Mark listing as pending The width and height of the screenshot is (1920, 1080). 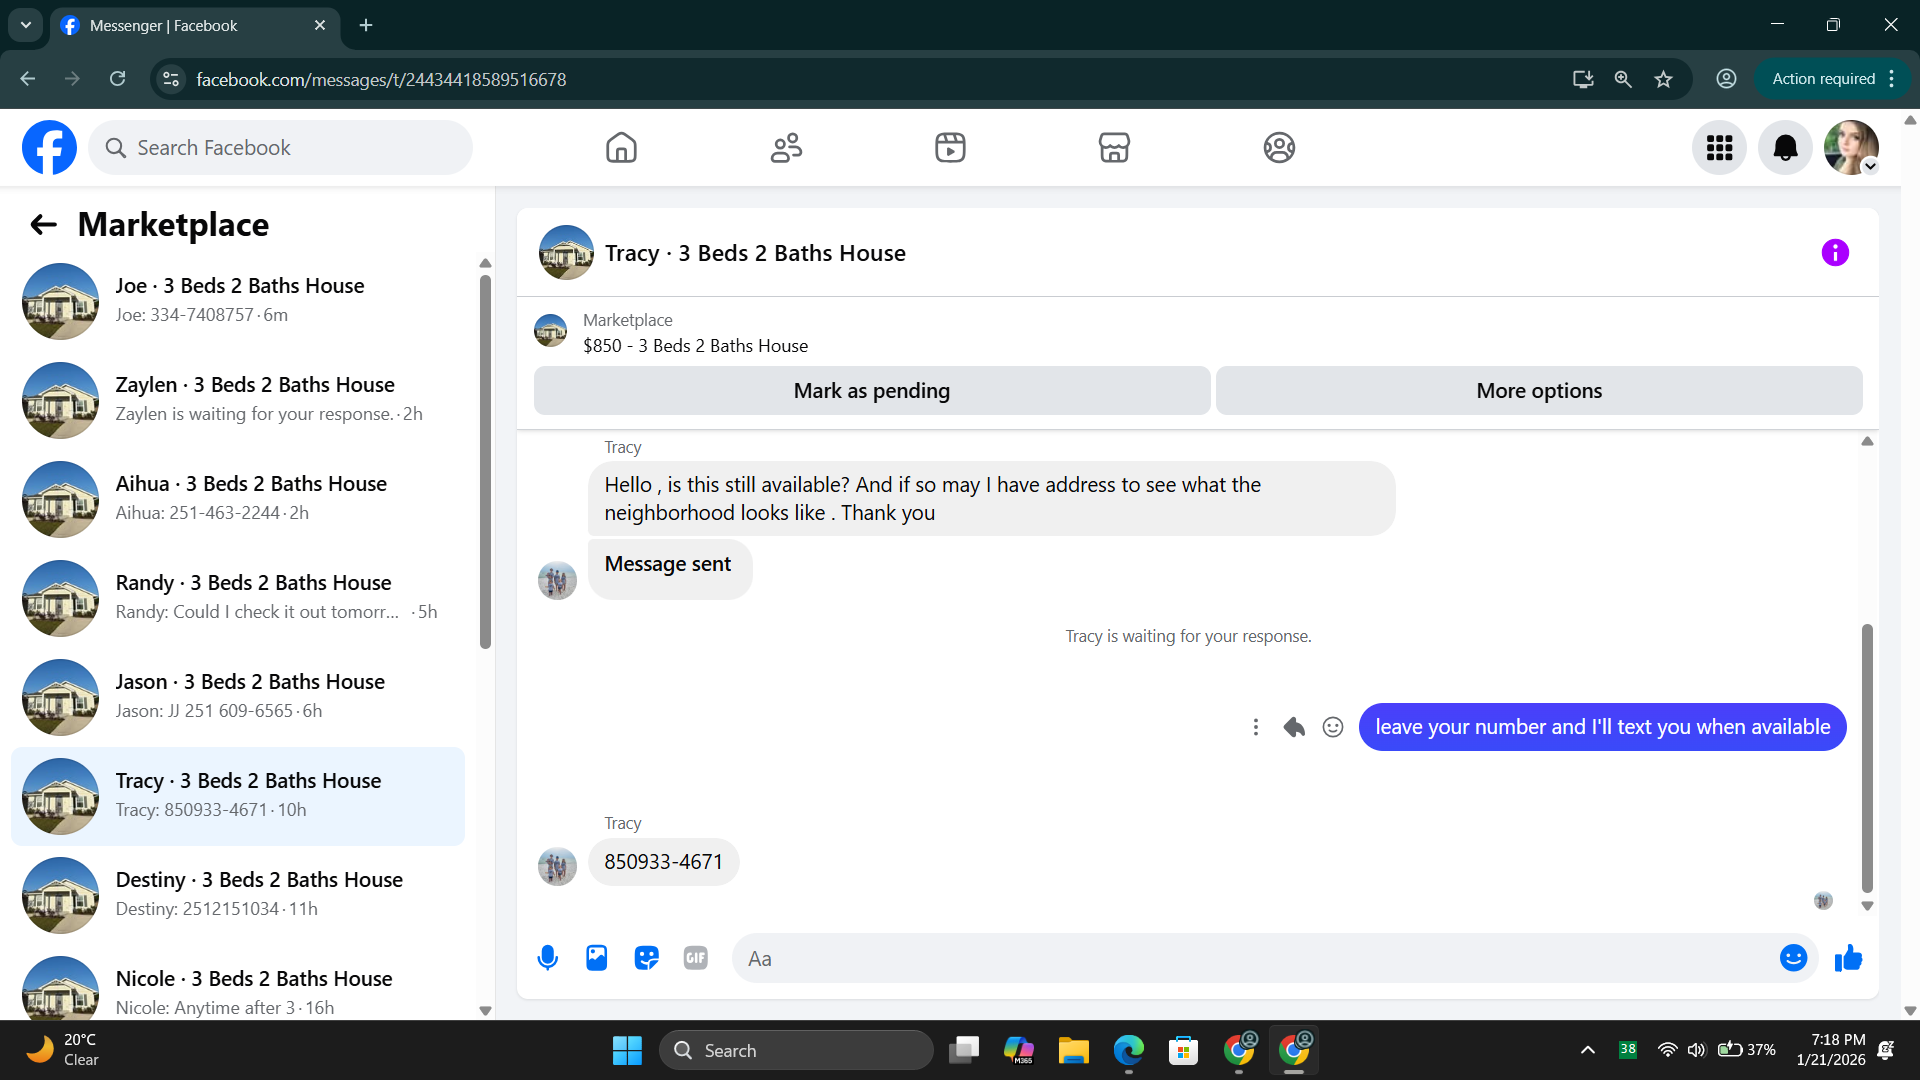tap(871, 391)
